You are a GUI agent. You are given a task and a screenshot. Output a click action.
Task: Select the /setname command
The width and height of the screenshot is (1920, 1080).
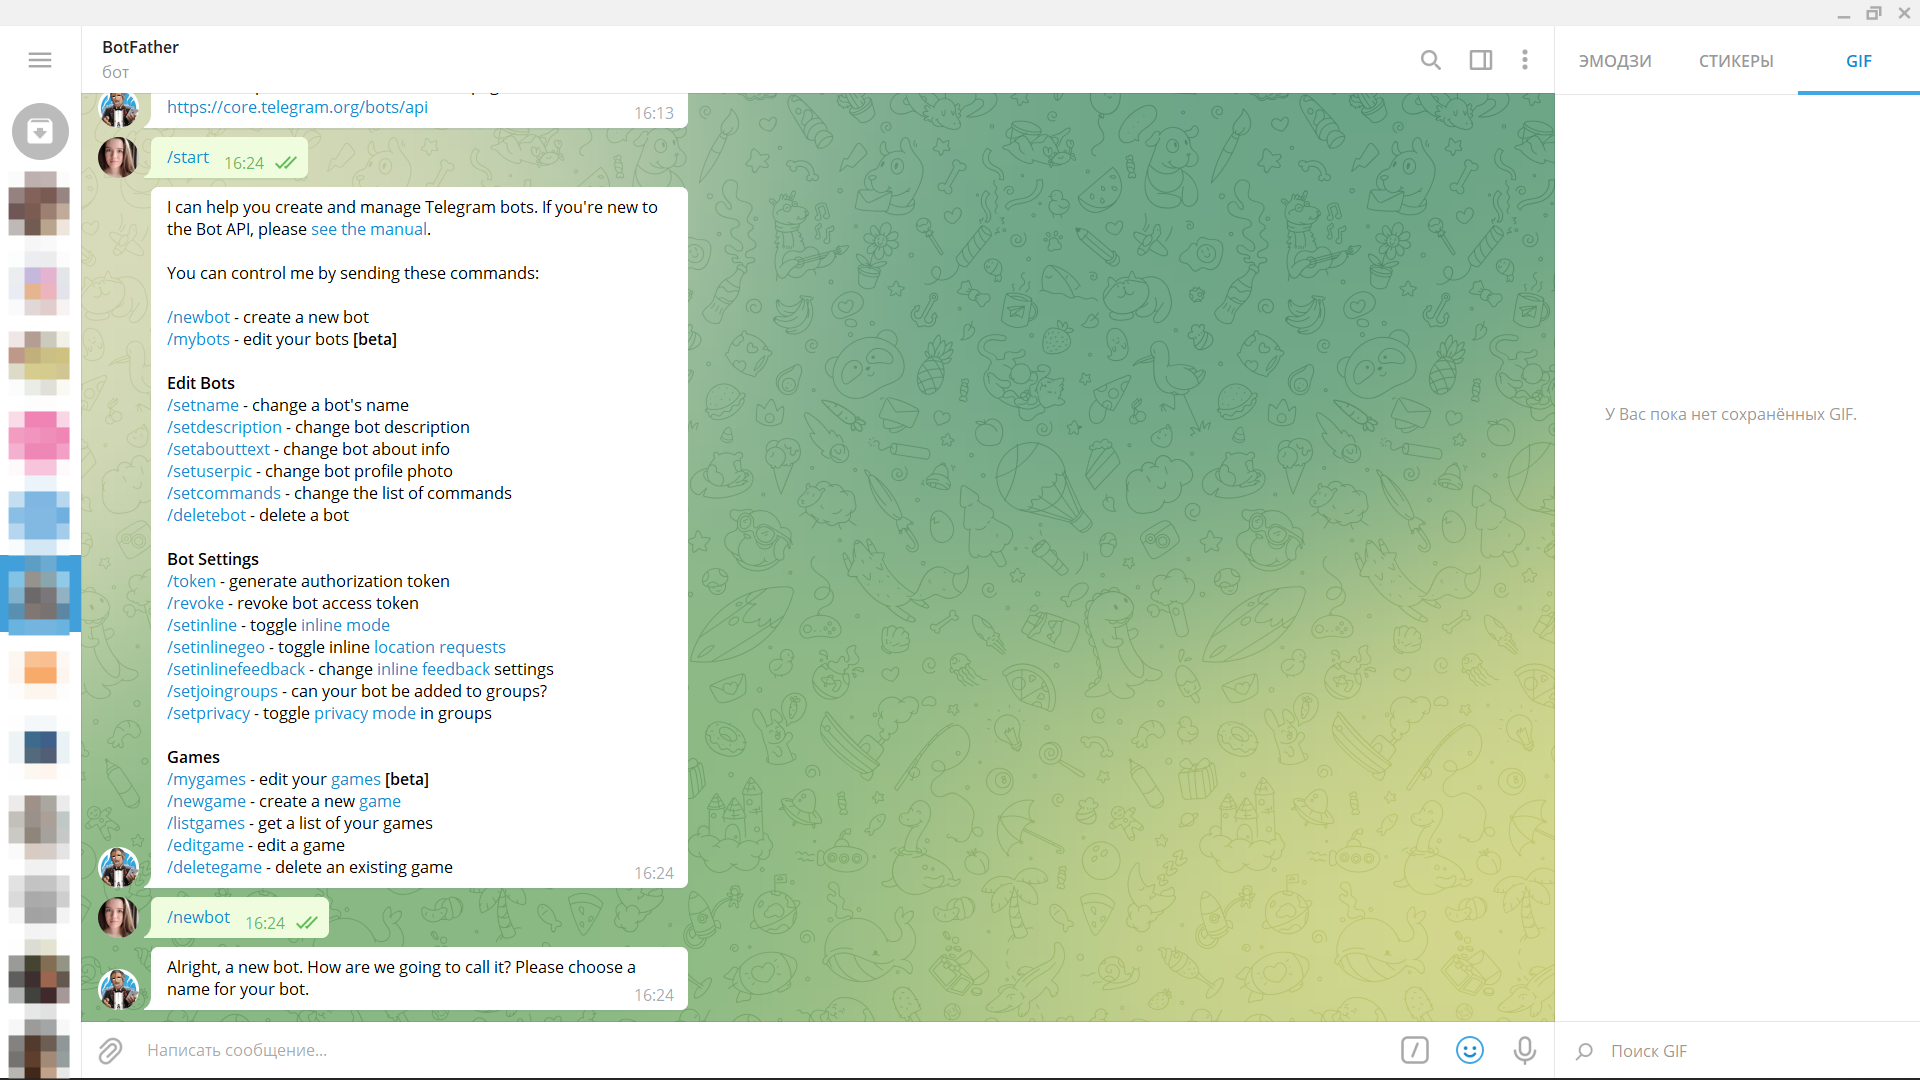pos(203,405)
